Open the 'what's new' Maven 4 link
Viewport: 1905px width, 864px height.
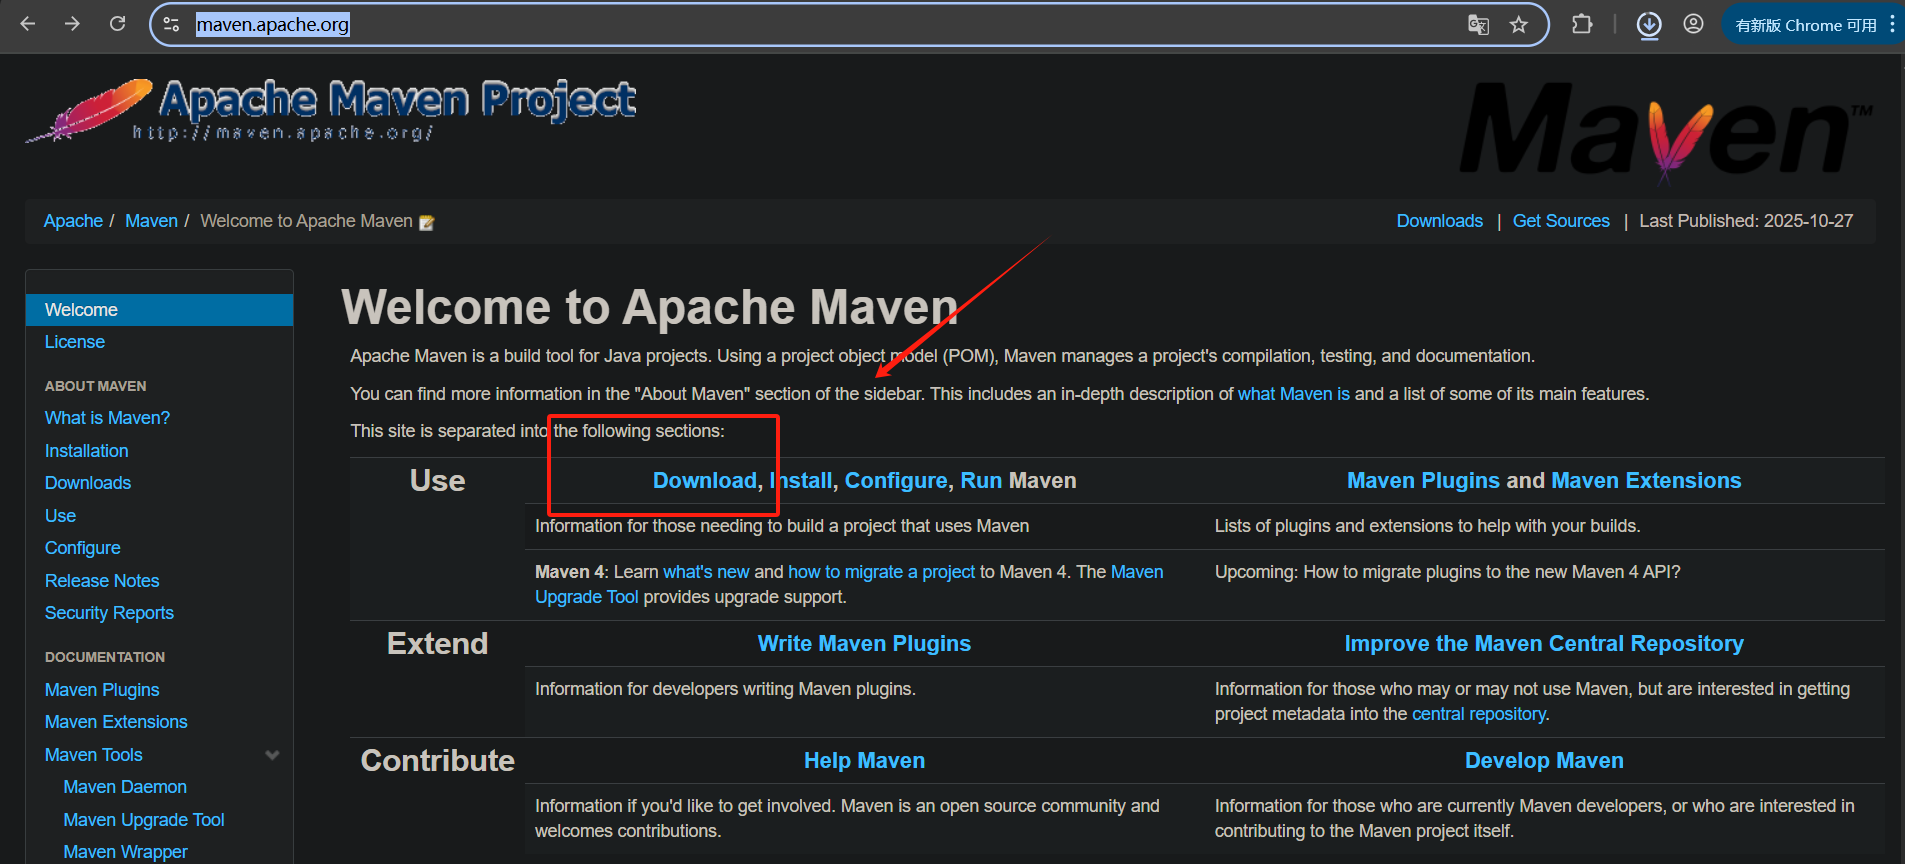pos(706,572)
